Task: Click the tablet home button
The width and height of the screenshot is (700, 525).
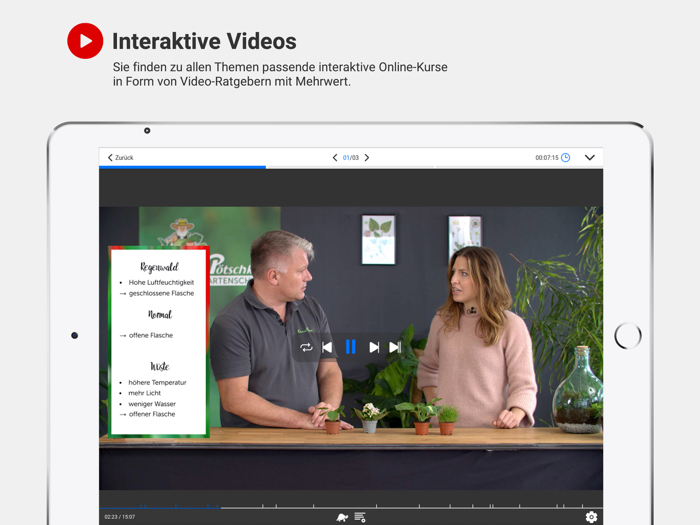Action: pyautogui.click(x=628, y=336)
